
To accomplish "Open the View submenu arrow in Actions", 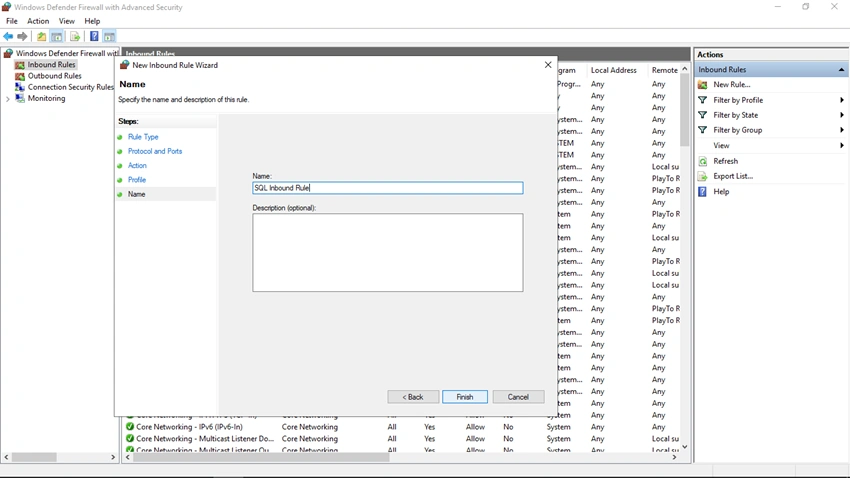I will pyautogui.click(x=841, y=145).
